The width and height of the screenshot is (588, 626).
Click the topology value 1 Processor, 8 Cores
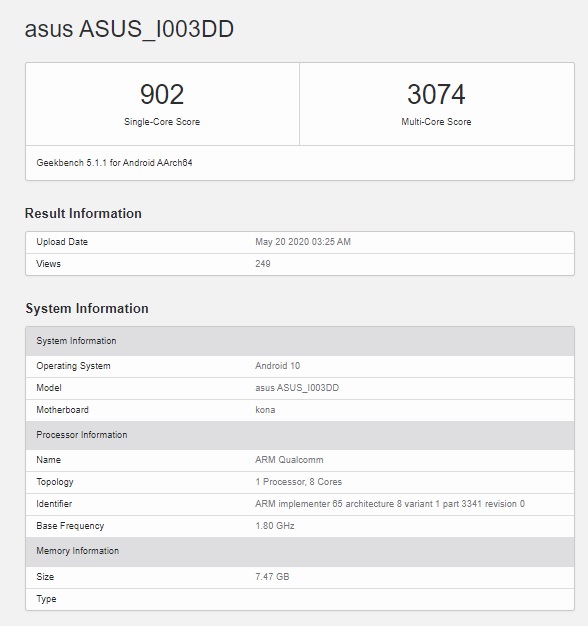[299, 482]
